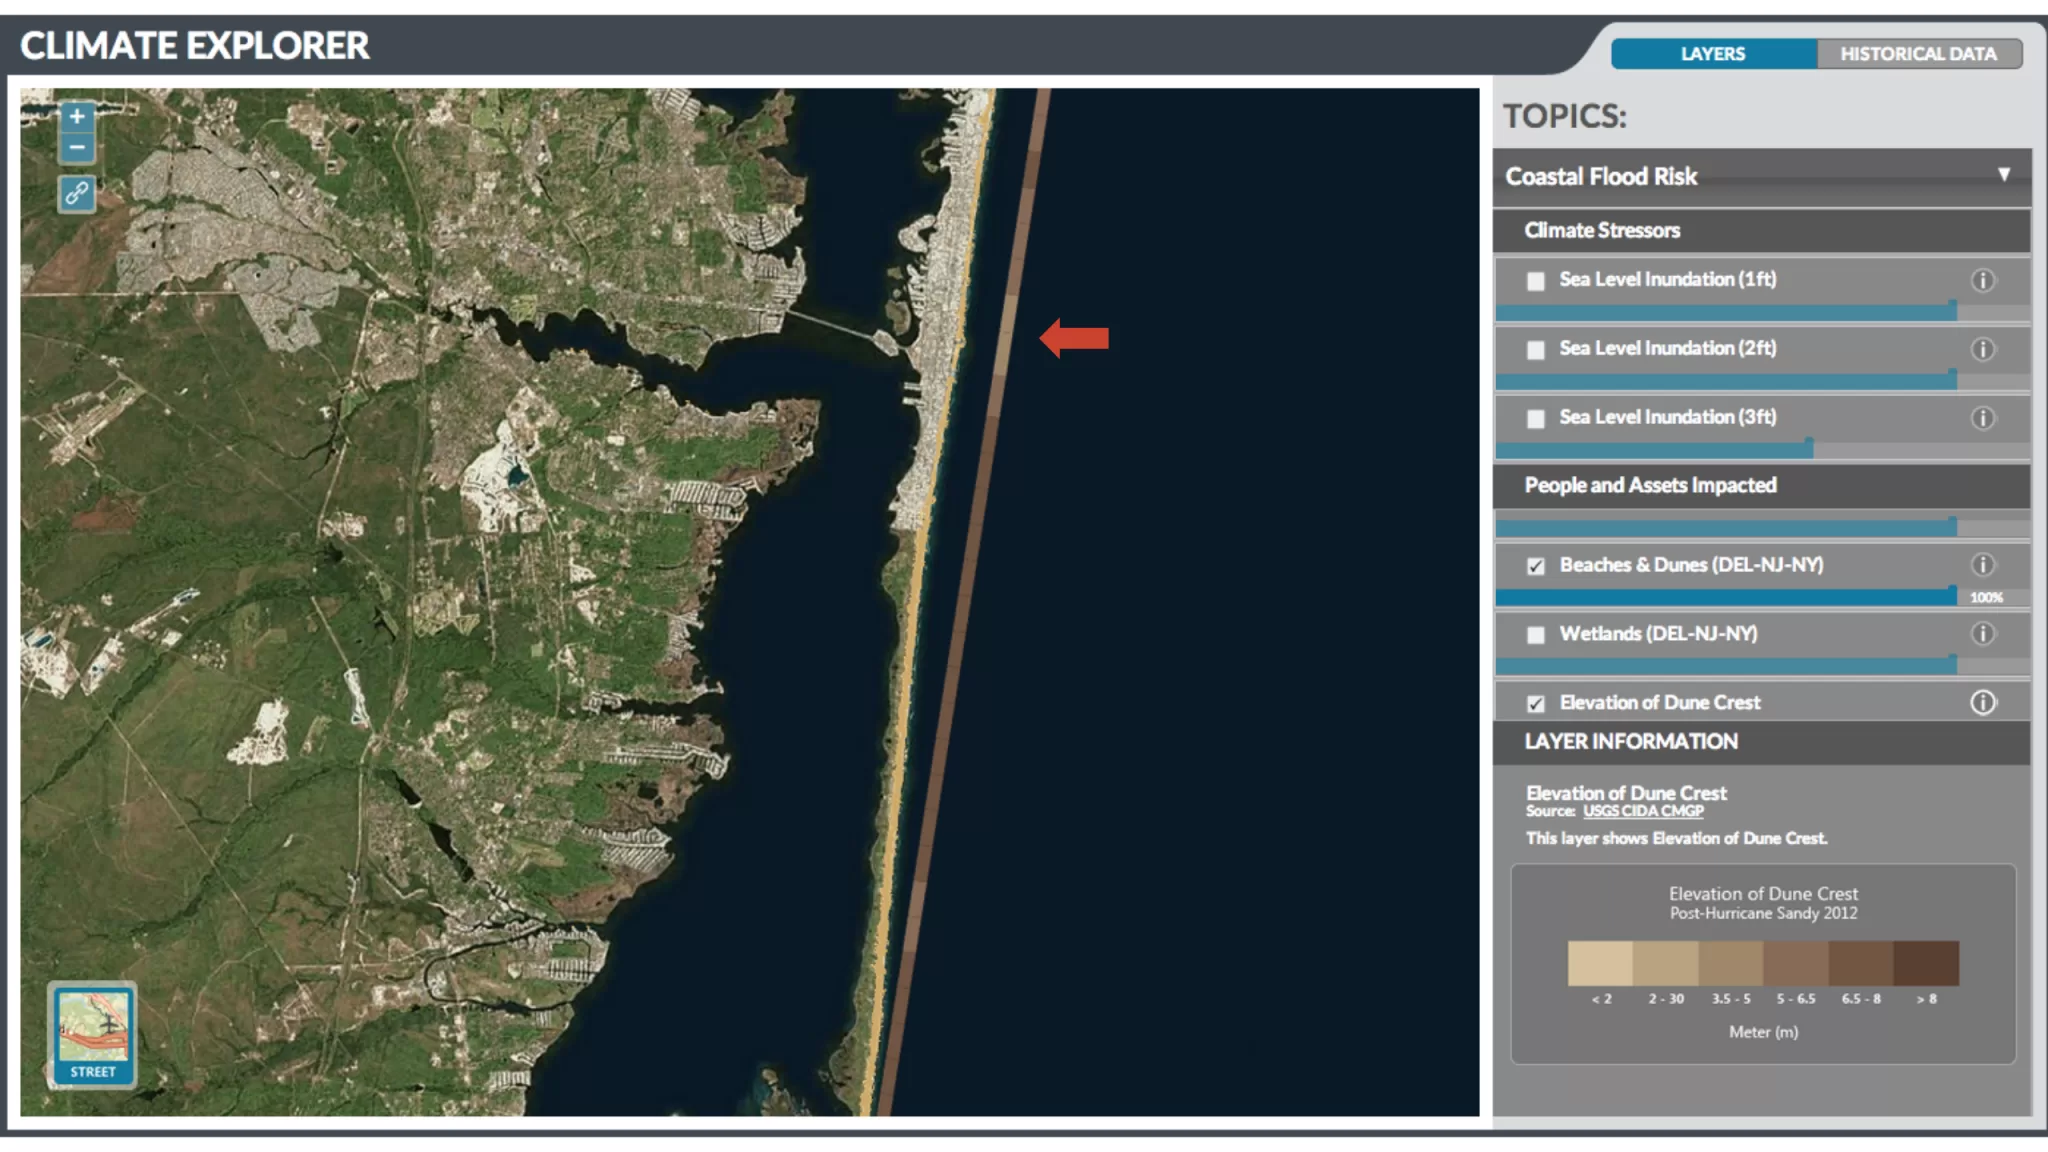Collapse the Climate Stressors section

(x=1602, y=231)
